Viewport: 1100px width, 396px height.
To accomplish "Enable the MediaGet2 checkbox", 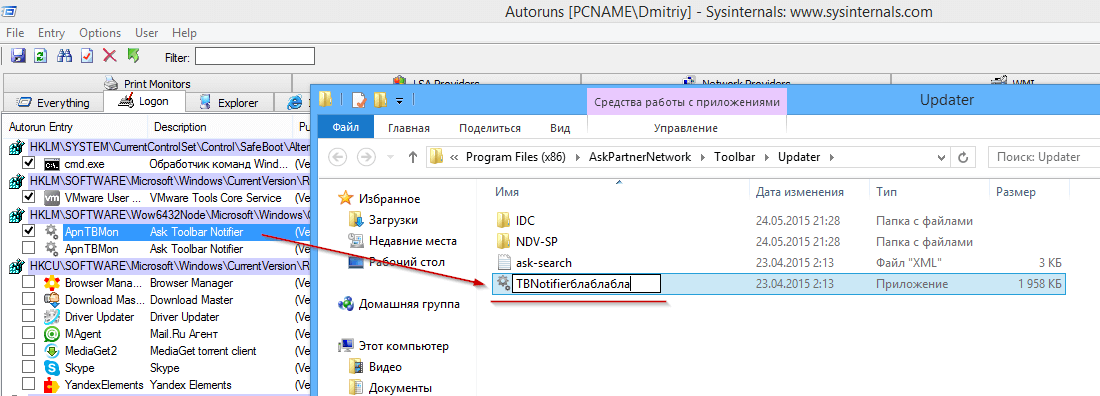I will pyautogui.click(x=29, y=350).
